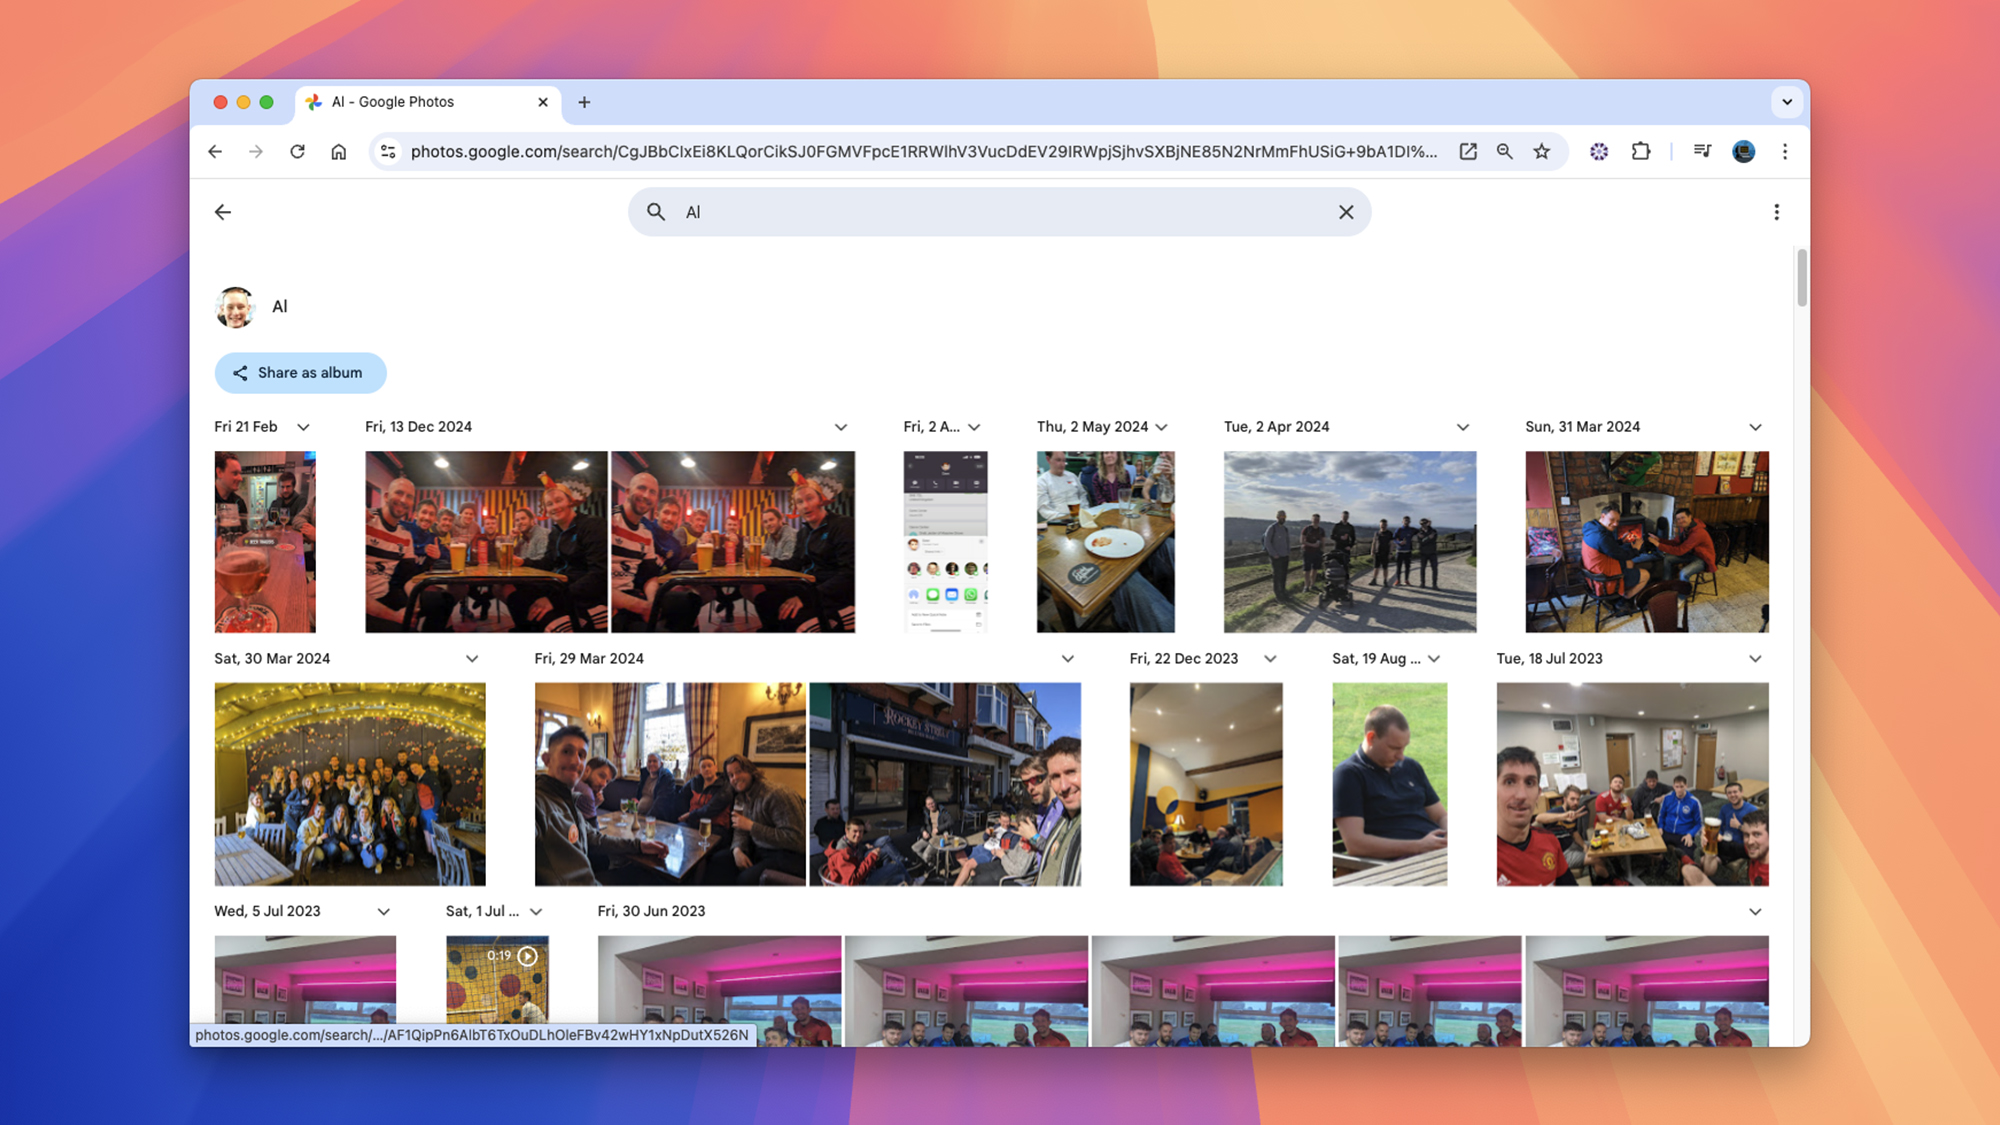Open the Google Photos more options menu
Image resolution: width=2000 pixels, height=1125 pixels.
tap(1776, 212)
